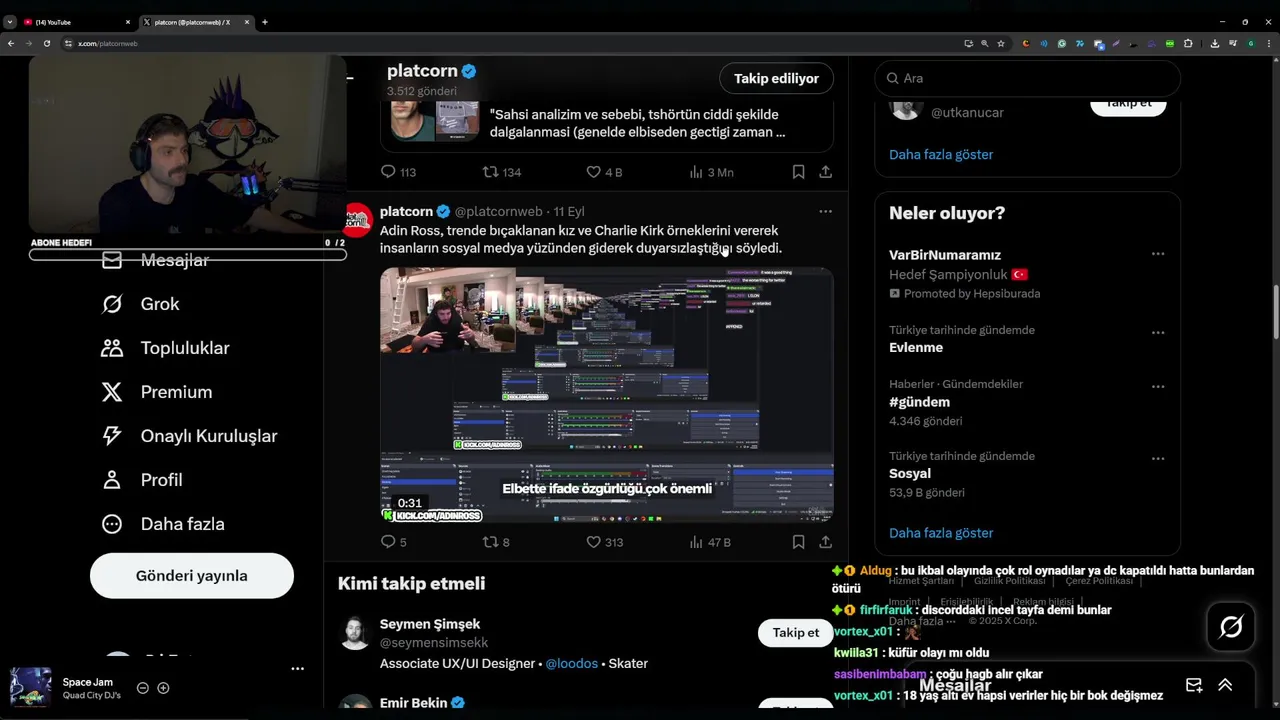Screen dimensions: 1280x720
Task: Expand the Mesajlar drawer with double chevron
Action: coord(1225,685)
